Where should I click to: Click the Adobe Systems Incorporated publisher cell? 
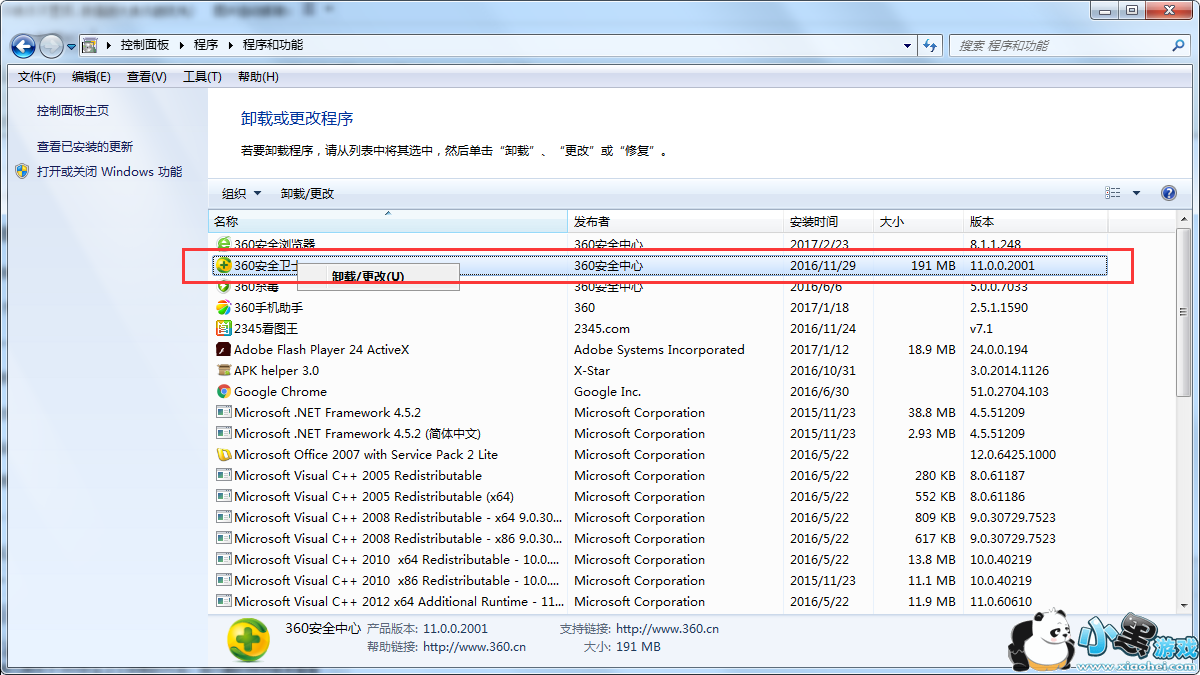(659, 350)
